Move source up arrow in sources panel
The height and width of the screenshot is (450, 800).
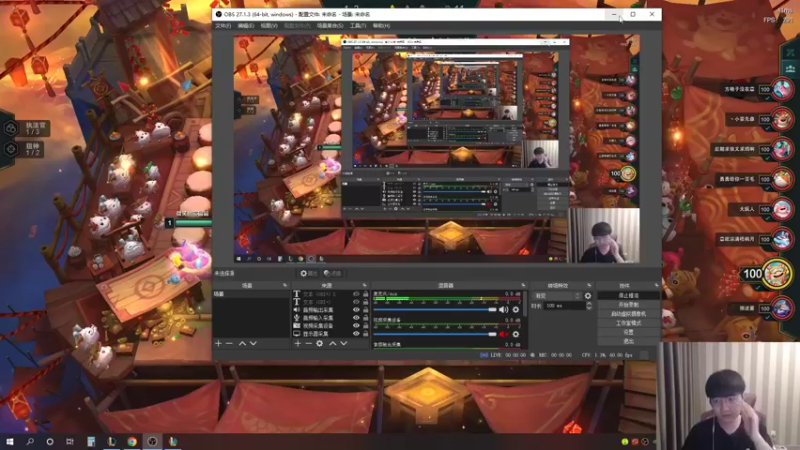click(x=333, y=344)
